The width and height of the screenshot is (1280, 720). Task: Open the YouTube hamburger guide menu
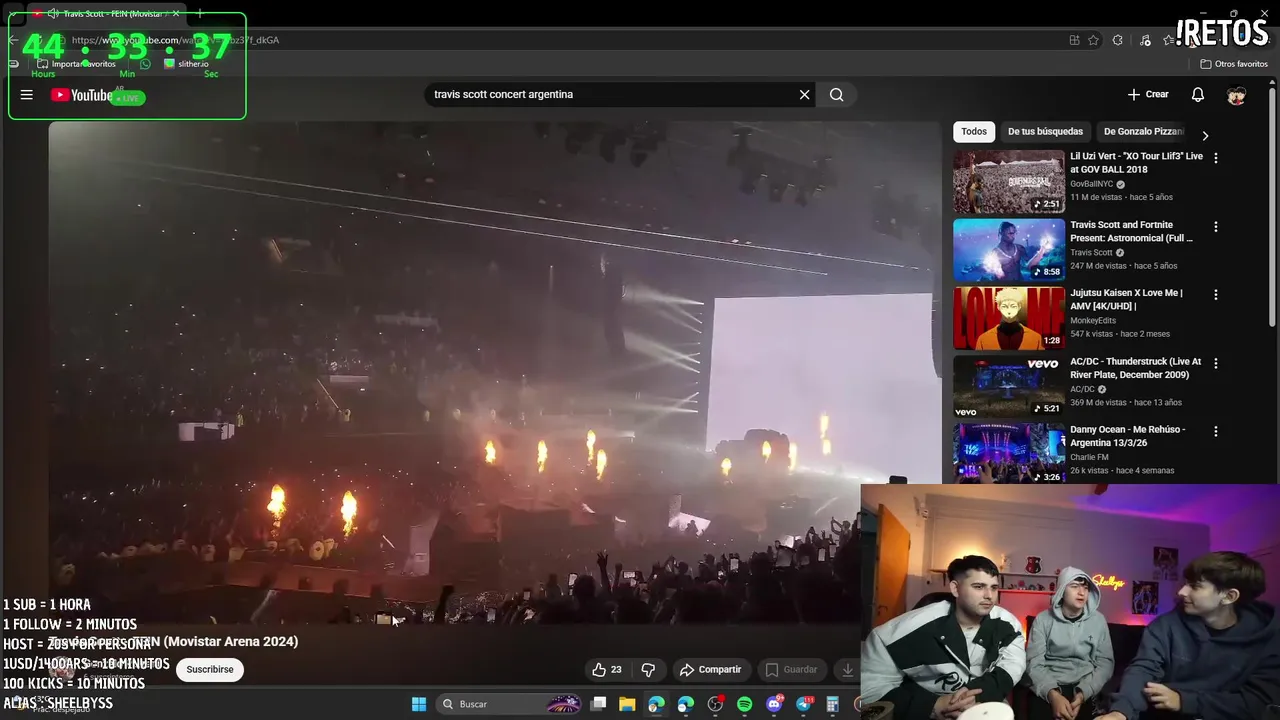(27, 95)
